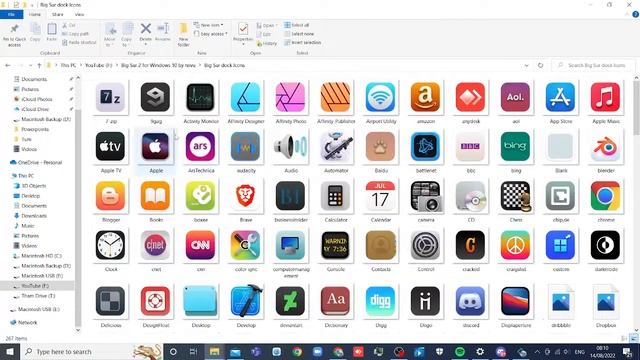Open the Move to dropdown

(110, 35)
